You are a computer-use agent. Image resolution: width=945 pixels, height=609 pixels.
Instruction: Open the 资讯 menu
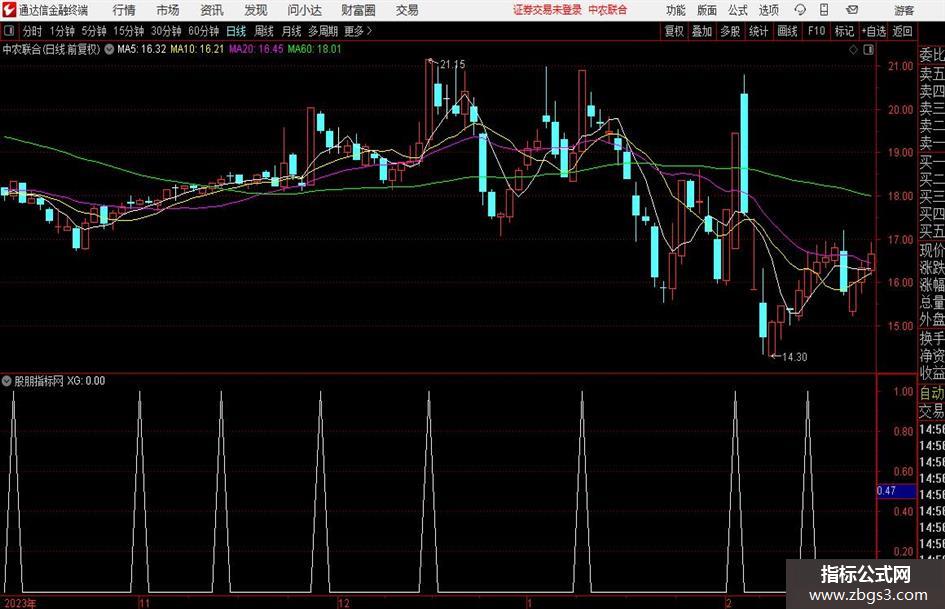point(212,10)
